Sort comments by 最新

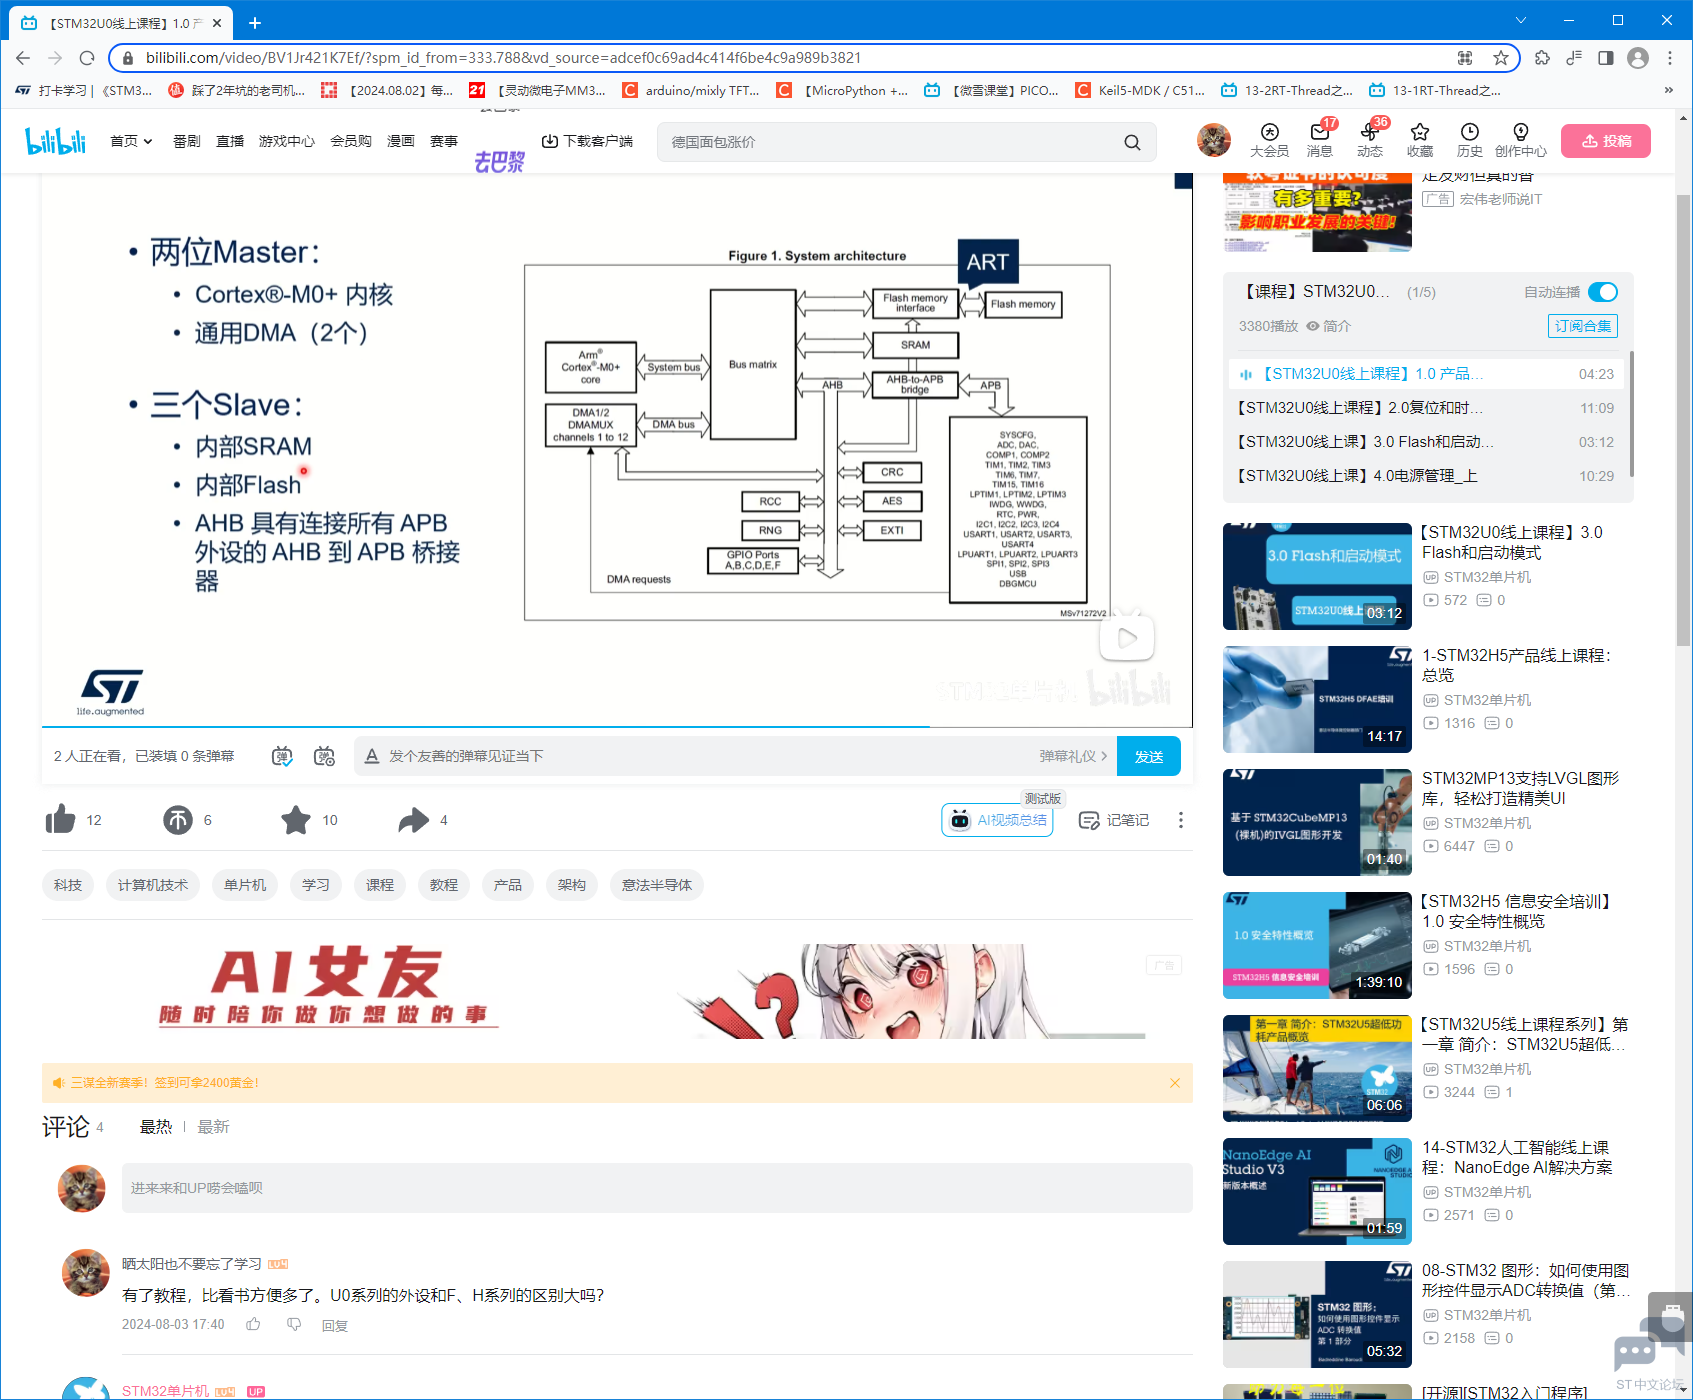(214, 1127)
